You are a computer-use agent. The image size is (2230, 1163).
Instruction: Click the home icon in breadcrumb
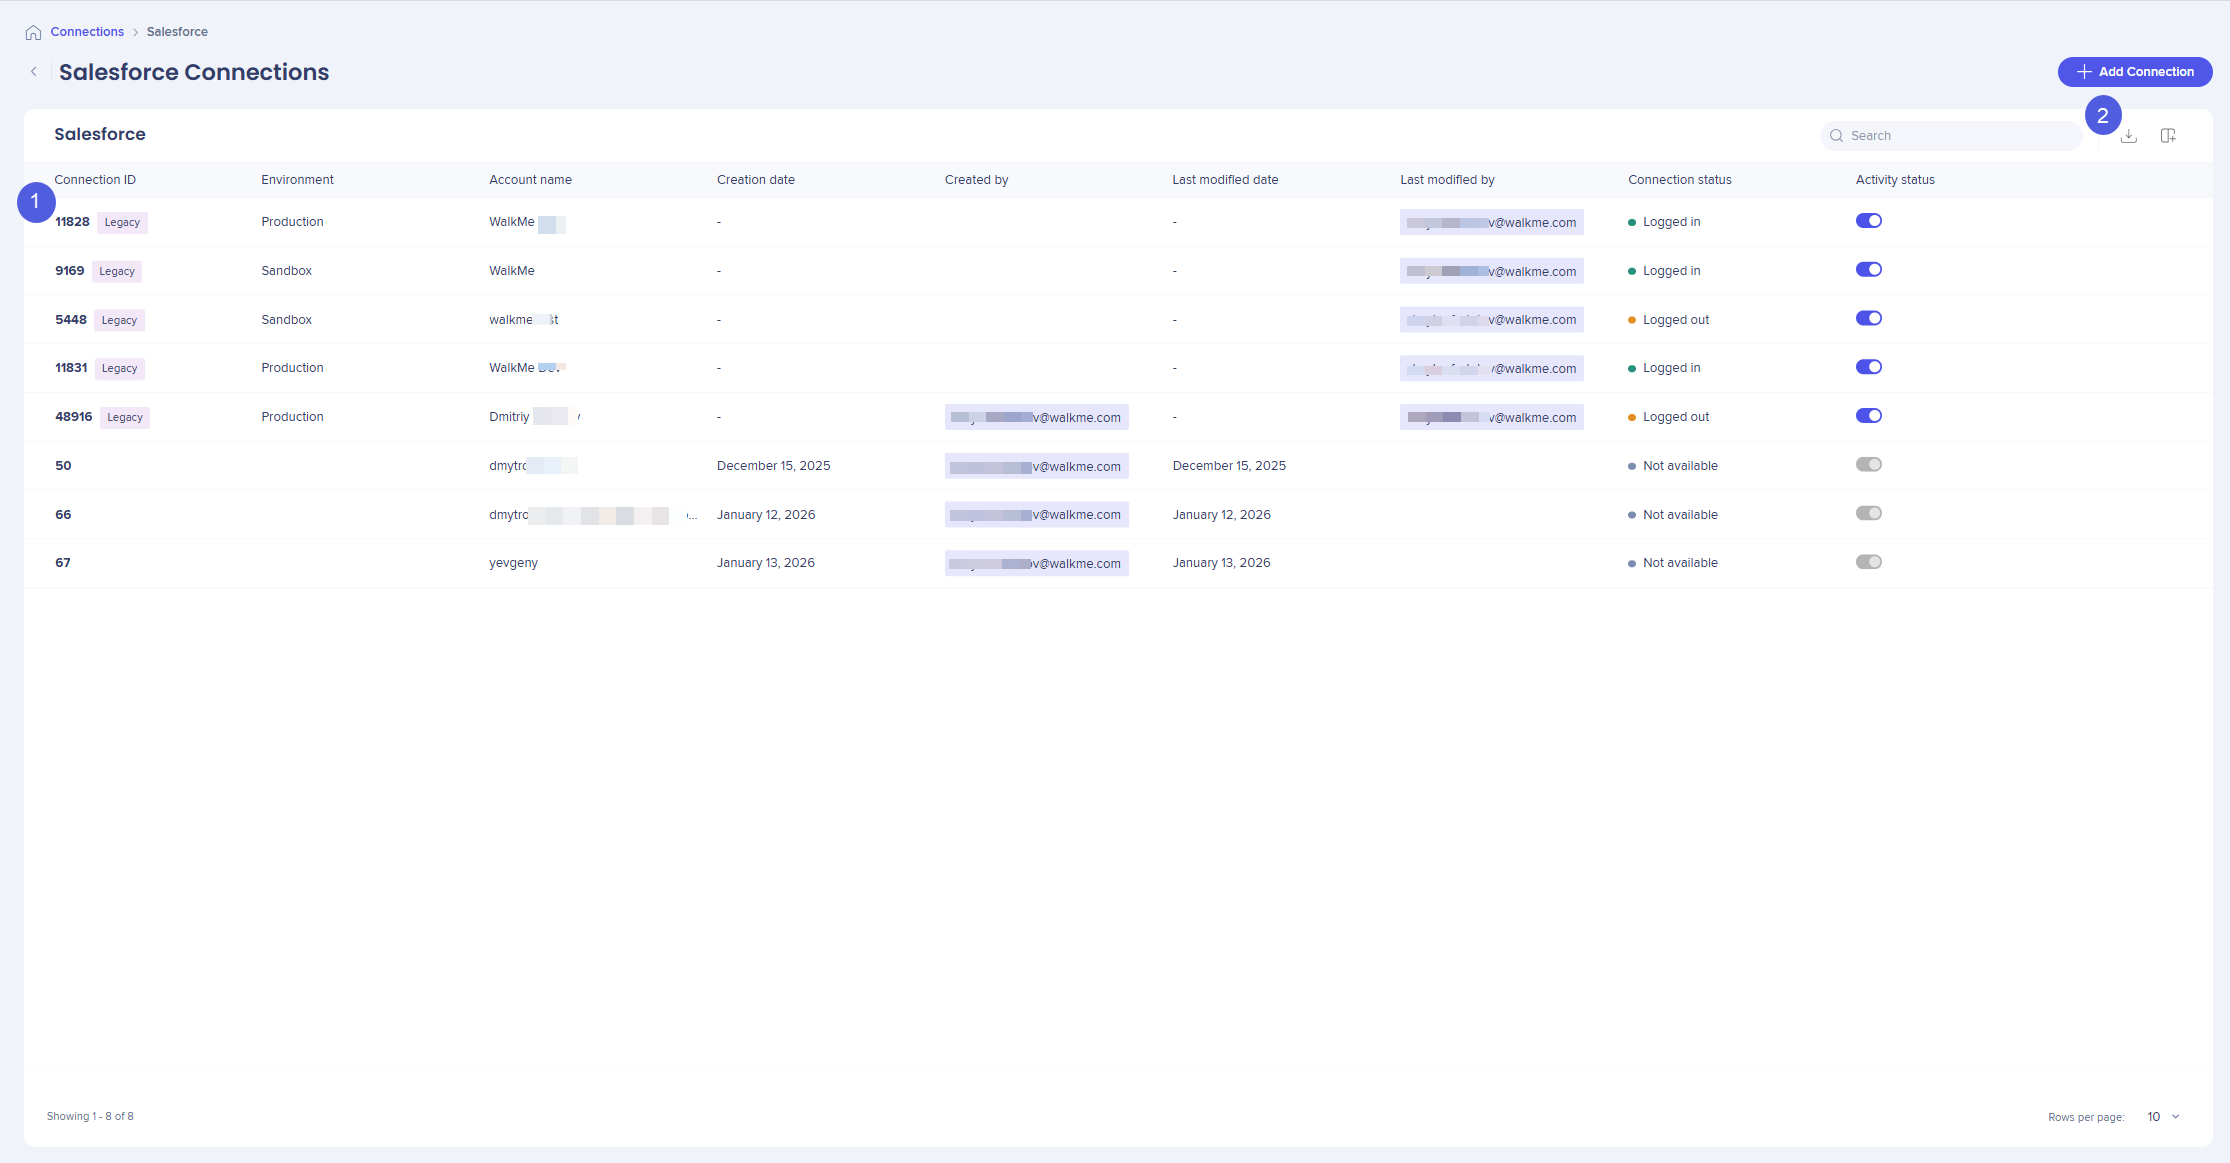pyautogui.click(x=33, y=32)
